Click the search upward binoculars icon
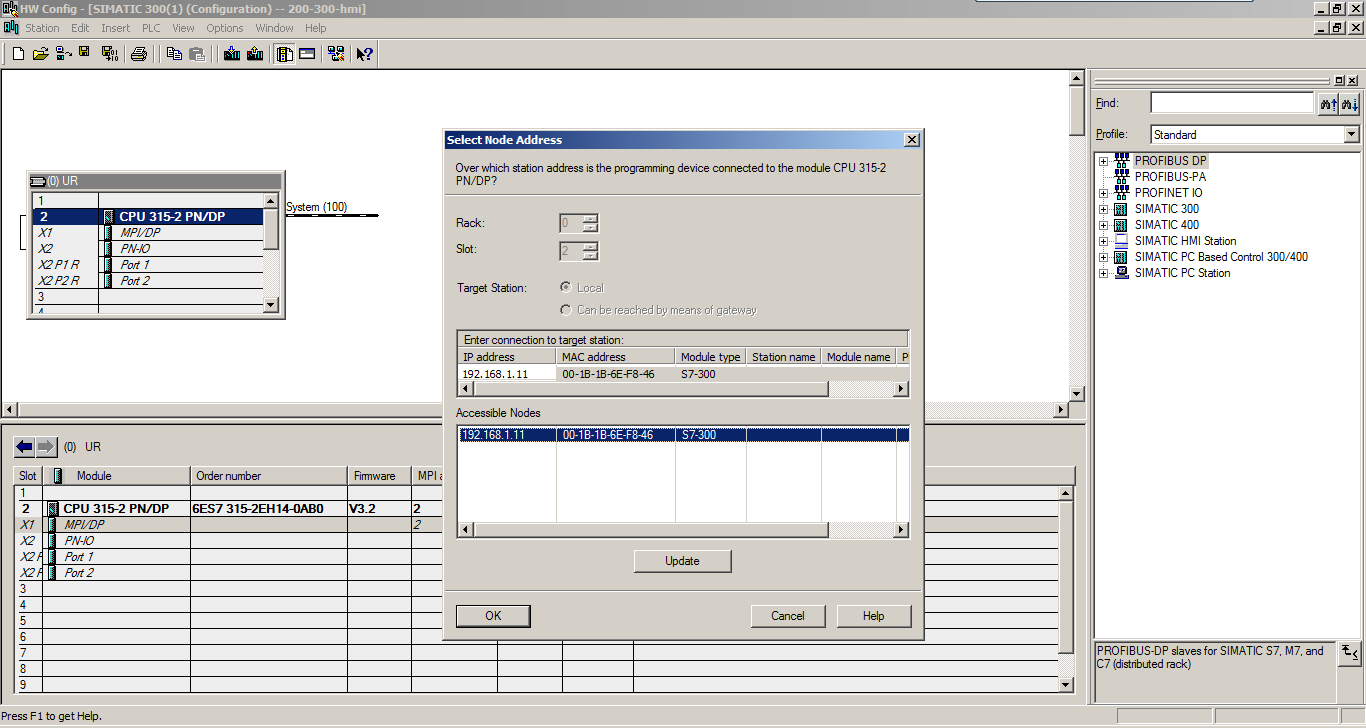 tap(1329, 103)
